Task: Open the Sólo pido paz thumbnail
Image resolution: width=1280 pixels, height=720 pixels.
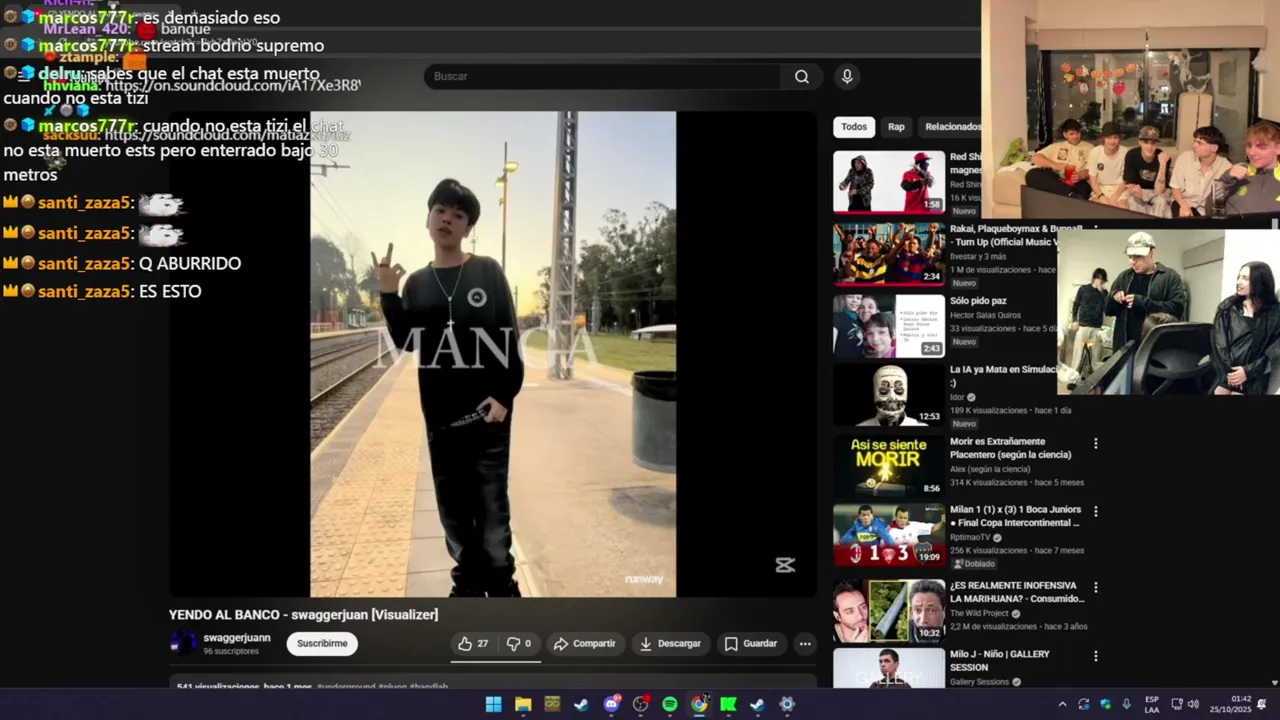Action: (x=889, y=326)
